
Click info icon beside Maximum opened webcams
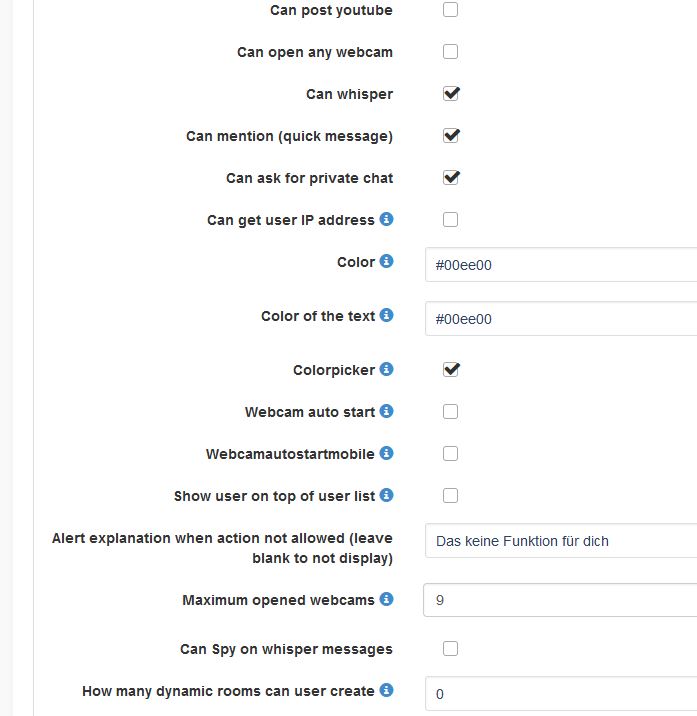tap(387, 600)
